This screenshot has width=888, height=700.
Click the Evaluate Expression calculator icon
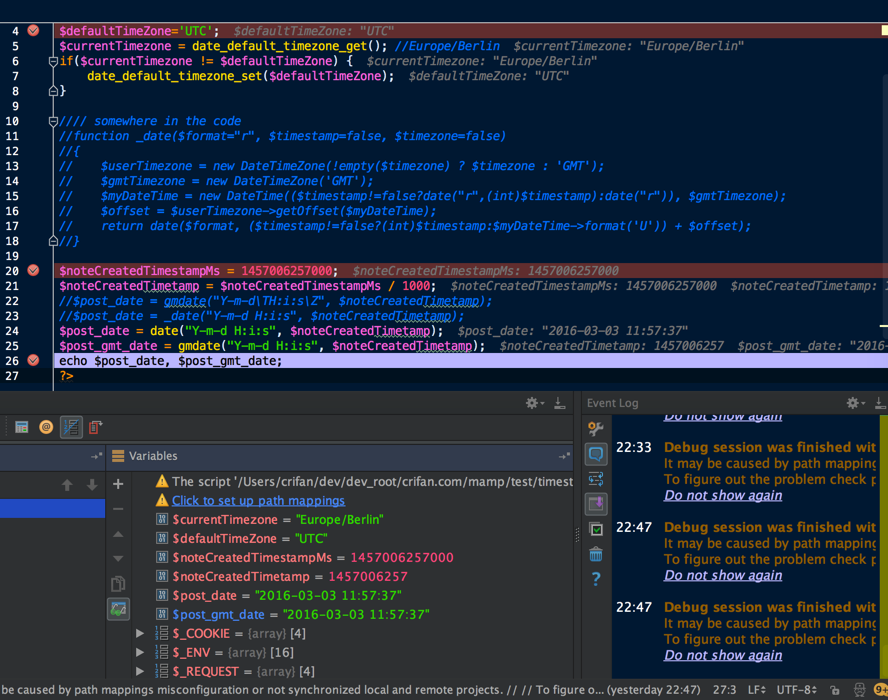pos(21,427)
